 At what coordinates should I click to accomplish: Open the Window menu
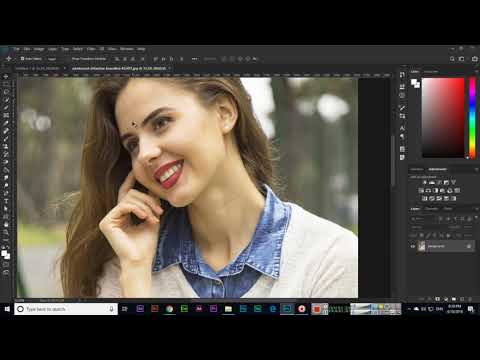coord(127,49)
